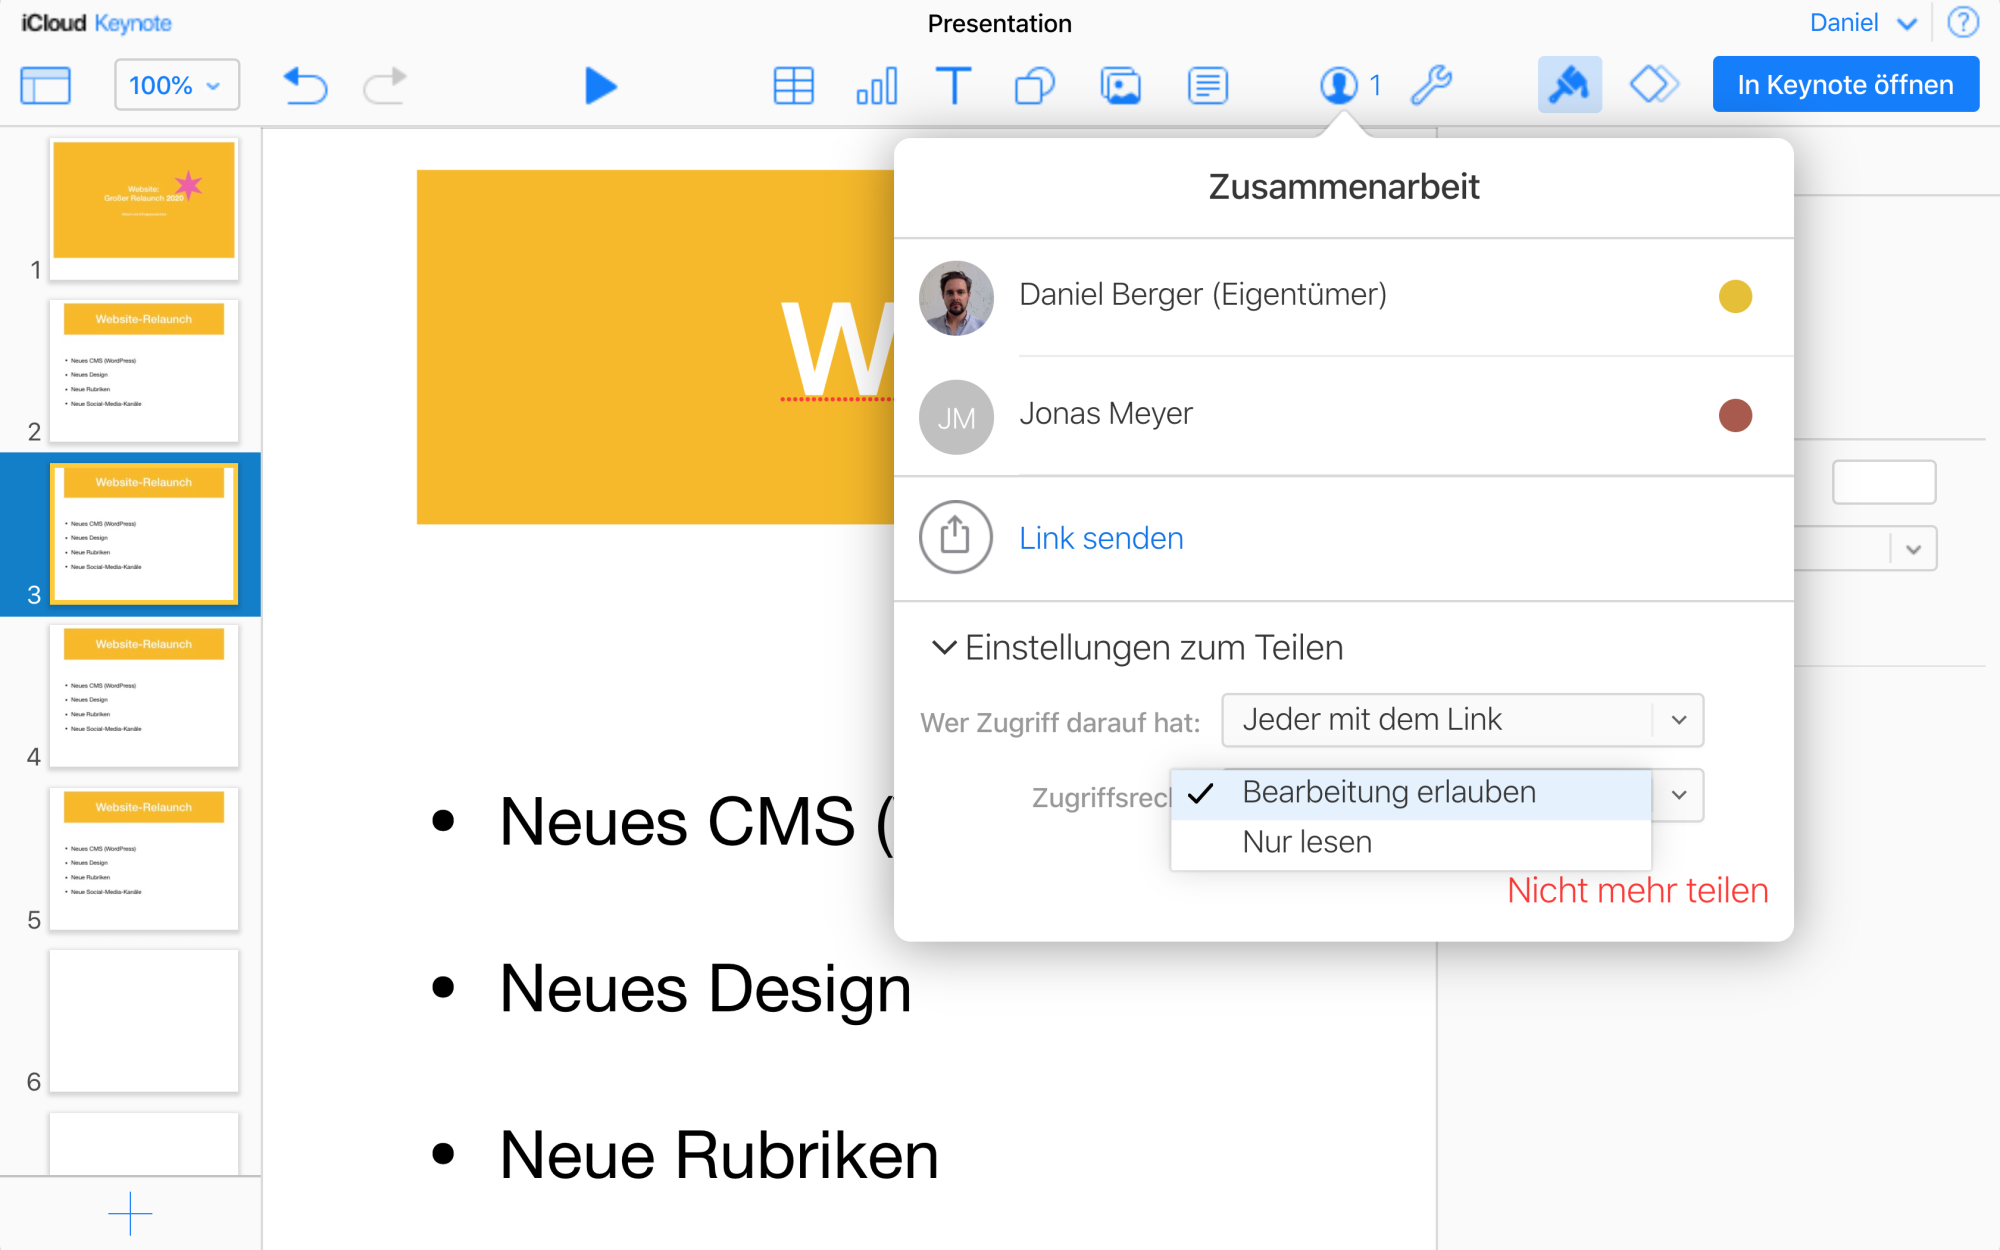
Task: Insert an image via the media icon
Action: 1121,86
